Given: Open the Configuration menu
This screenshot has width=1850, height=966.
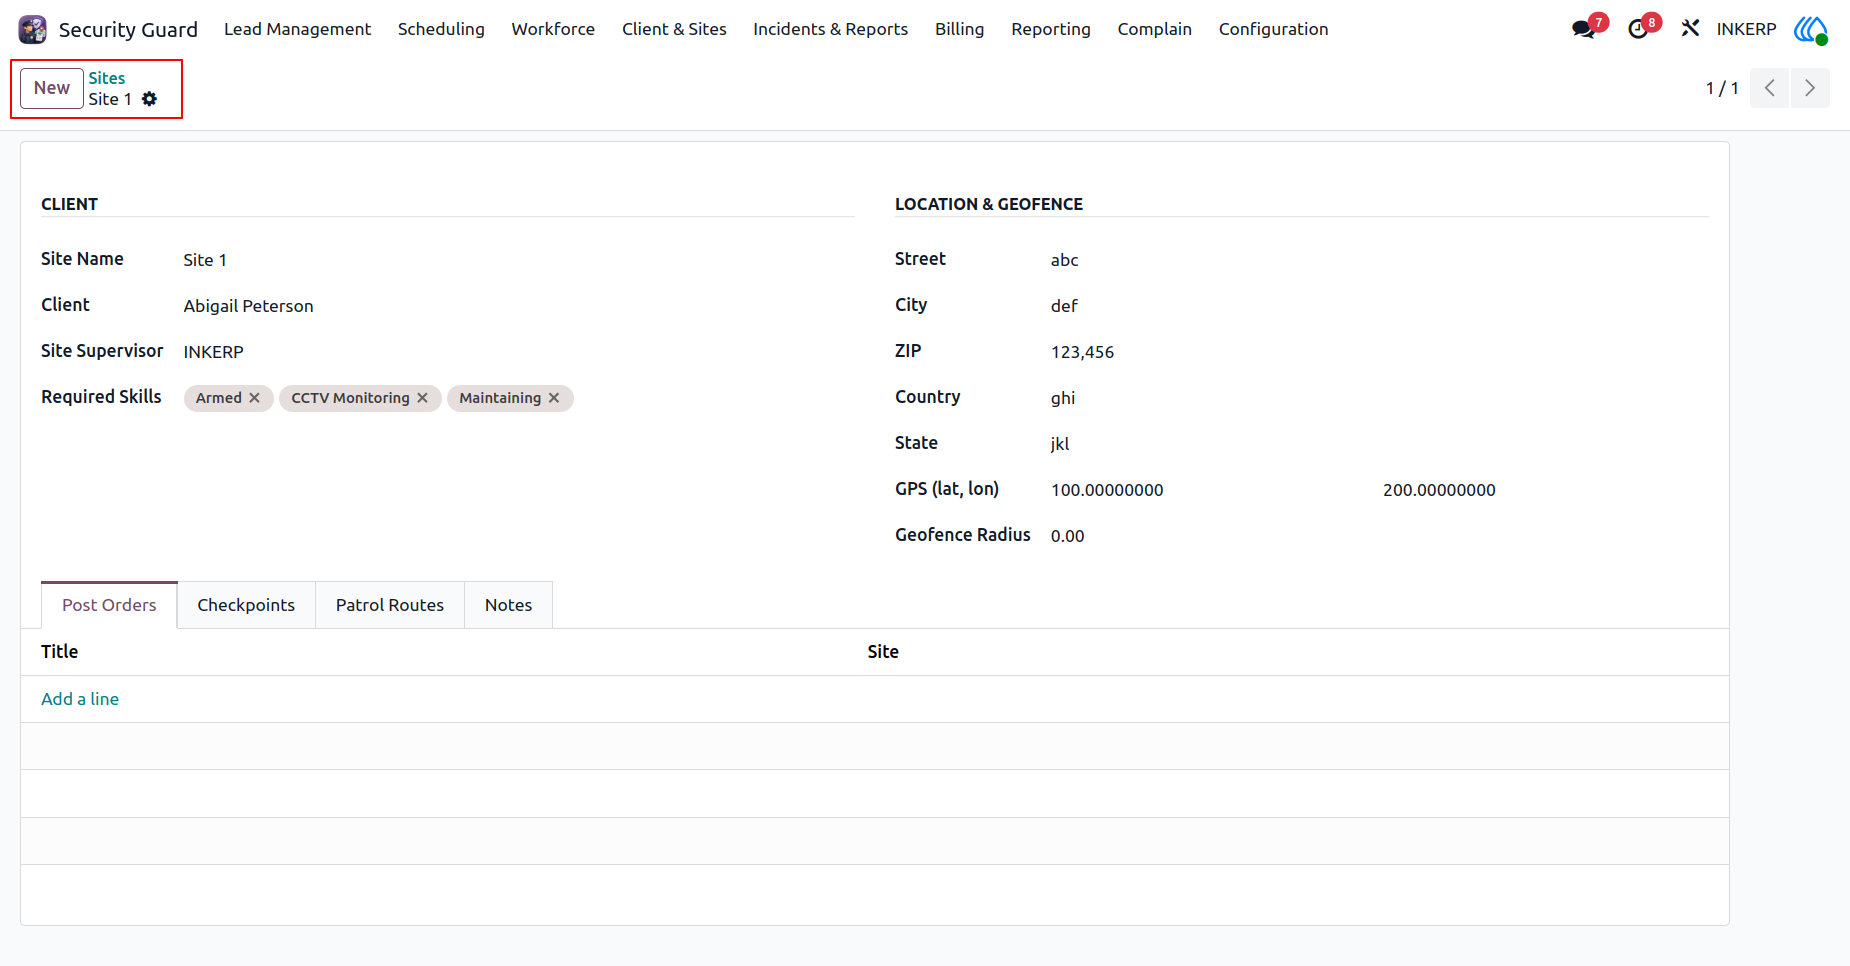Looking at the screenshot, I should pos(1273,29).
